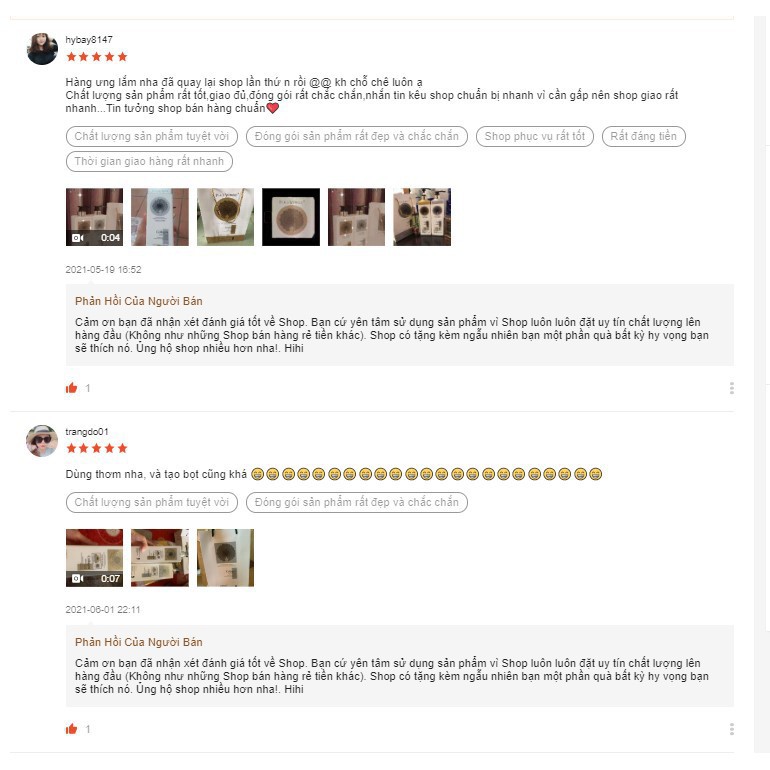
Task: Select the first review's 'Chất lượng sản phẩm tuyệt vời' tag
Action: (152, 136)
